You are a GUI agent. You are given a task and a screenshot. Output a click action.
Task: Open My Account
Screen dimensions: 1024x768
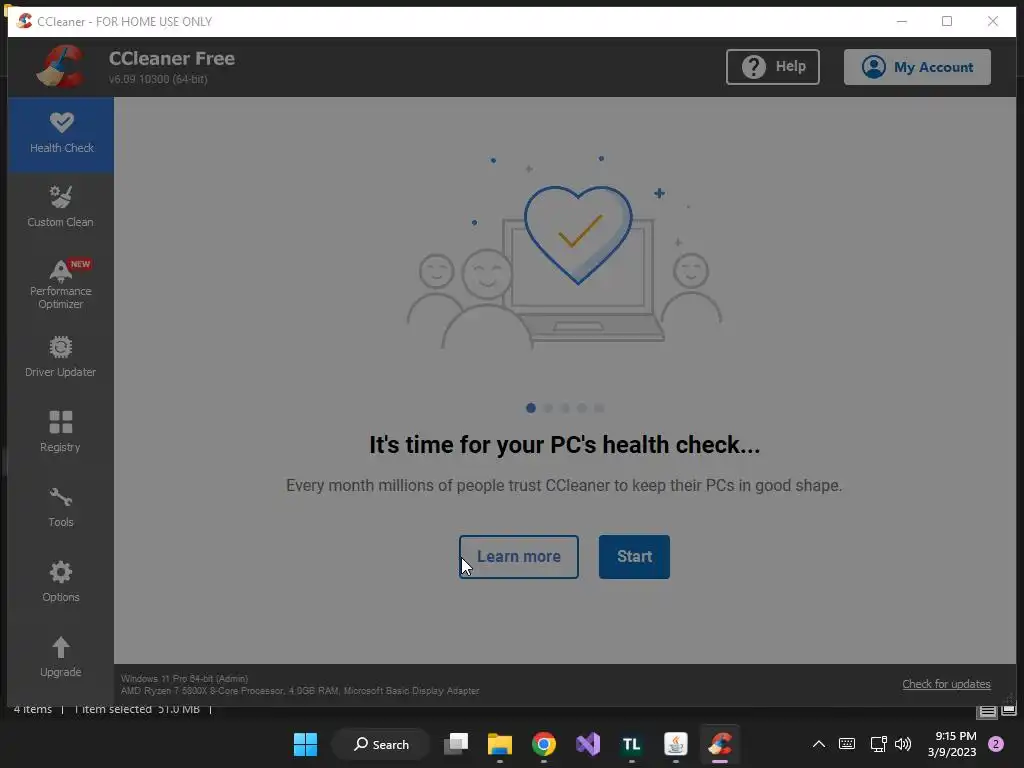pos(917,67)
